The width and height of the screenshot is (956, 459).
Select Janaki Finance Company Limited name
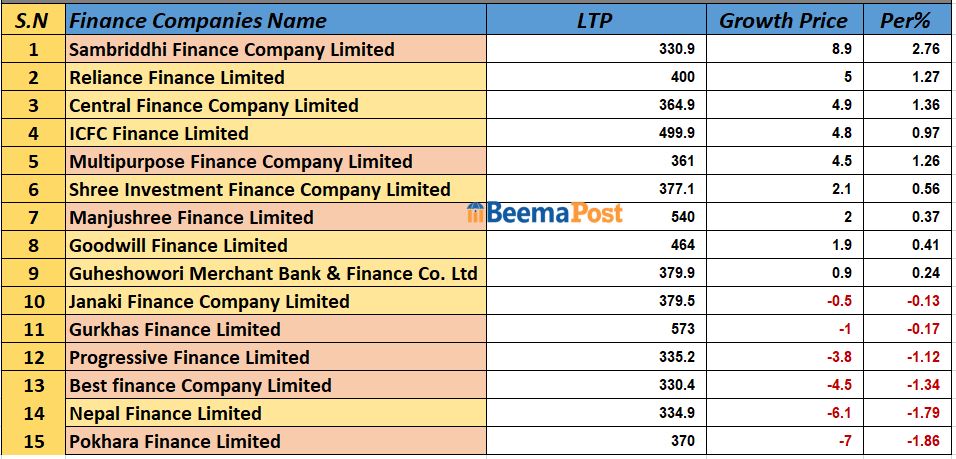[209, 301]
